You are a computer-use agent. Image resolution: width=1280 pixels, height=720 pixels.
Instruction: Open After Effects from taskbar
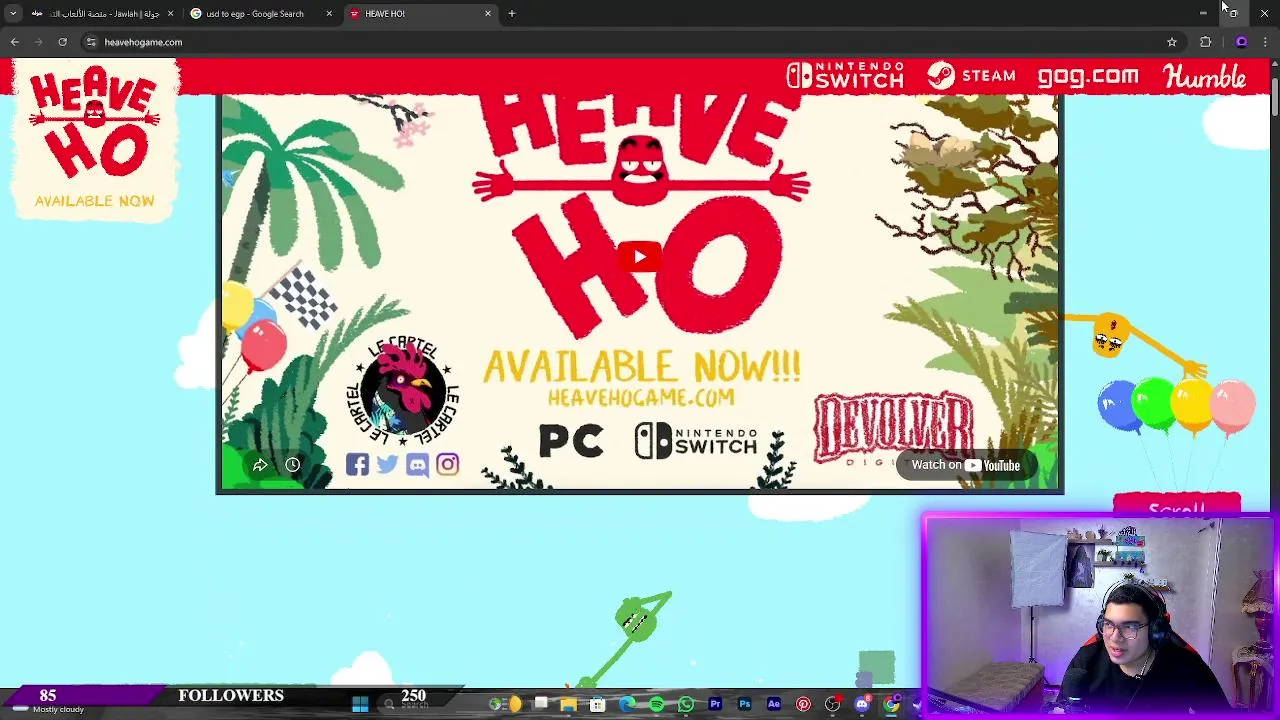click(774, 705)
